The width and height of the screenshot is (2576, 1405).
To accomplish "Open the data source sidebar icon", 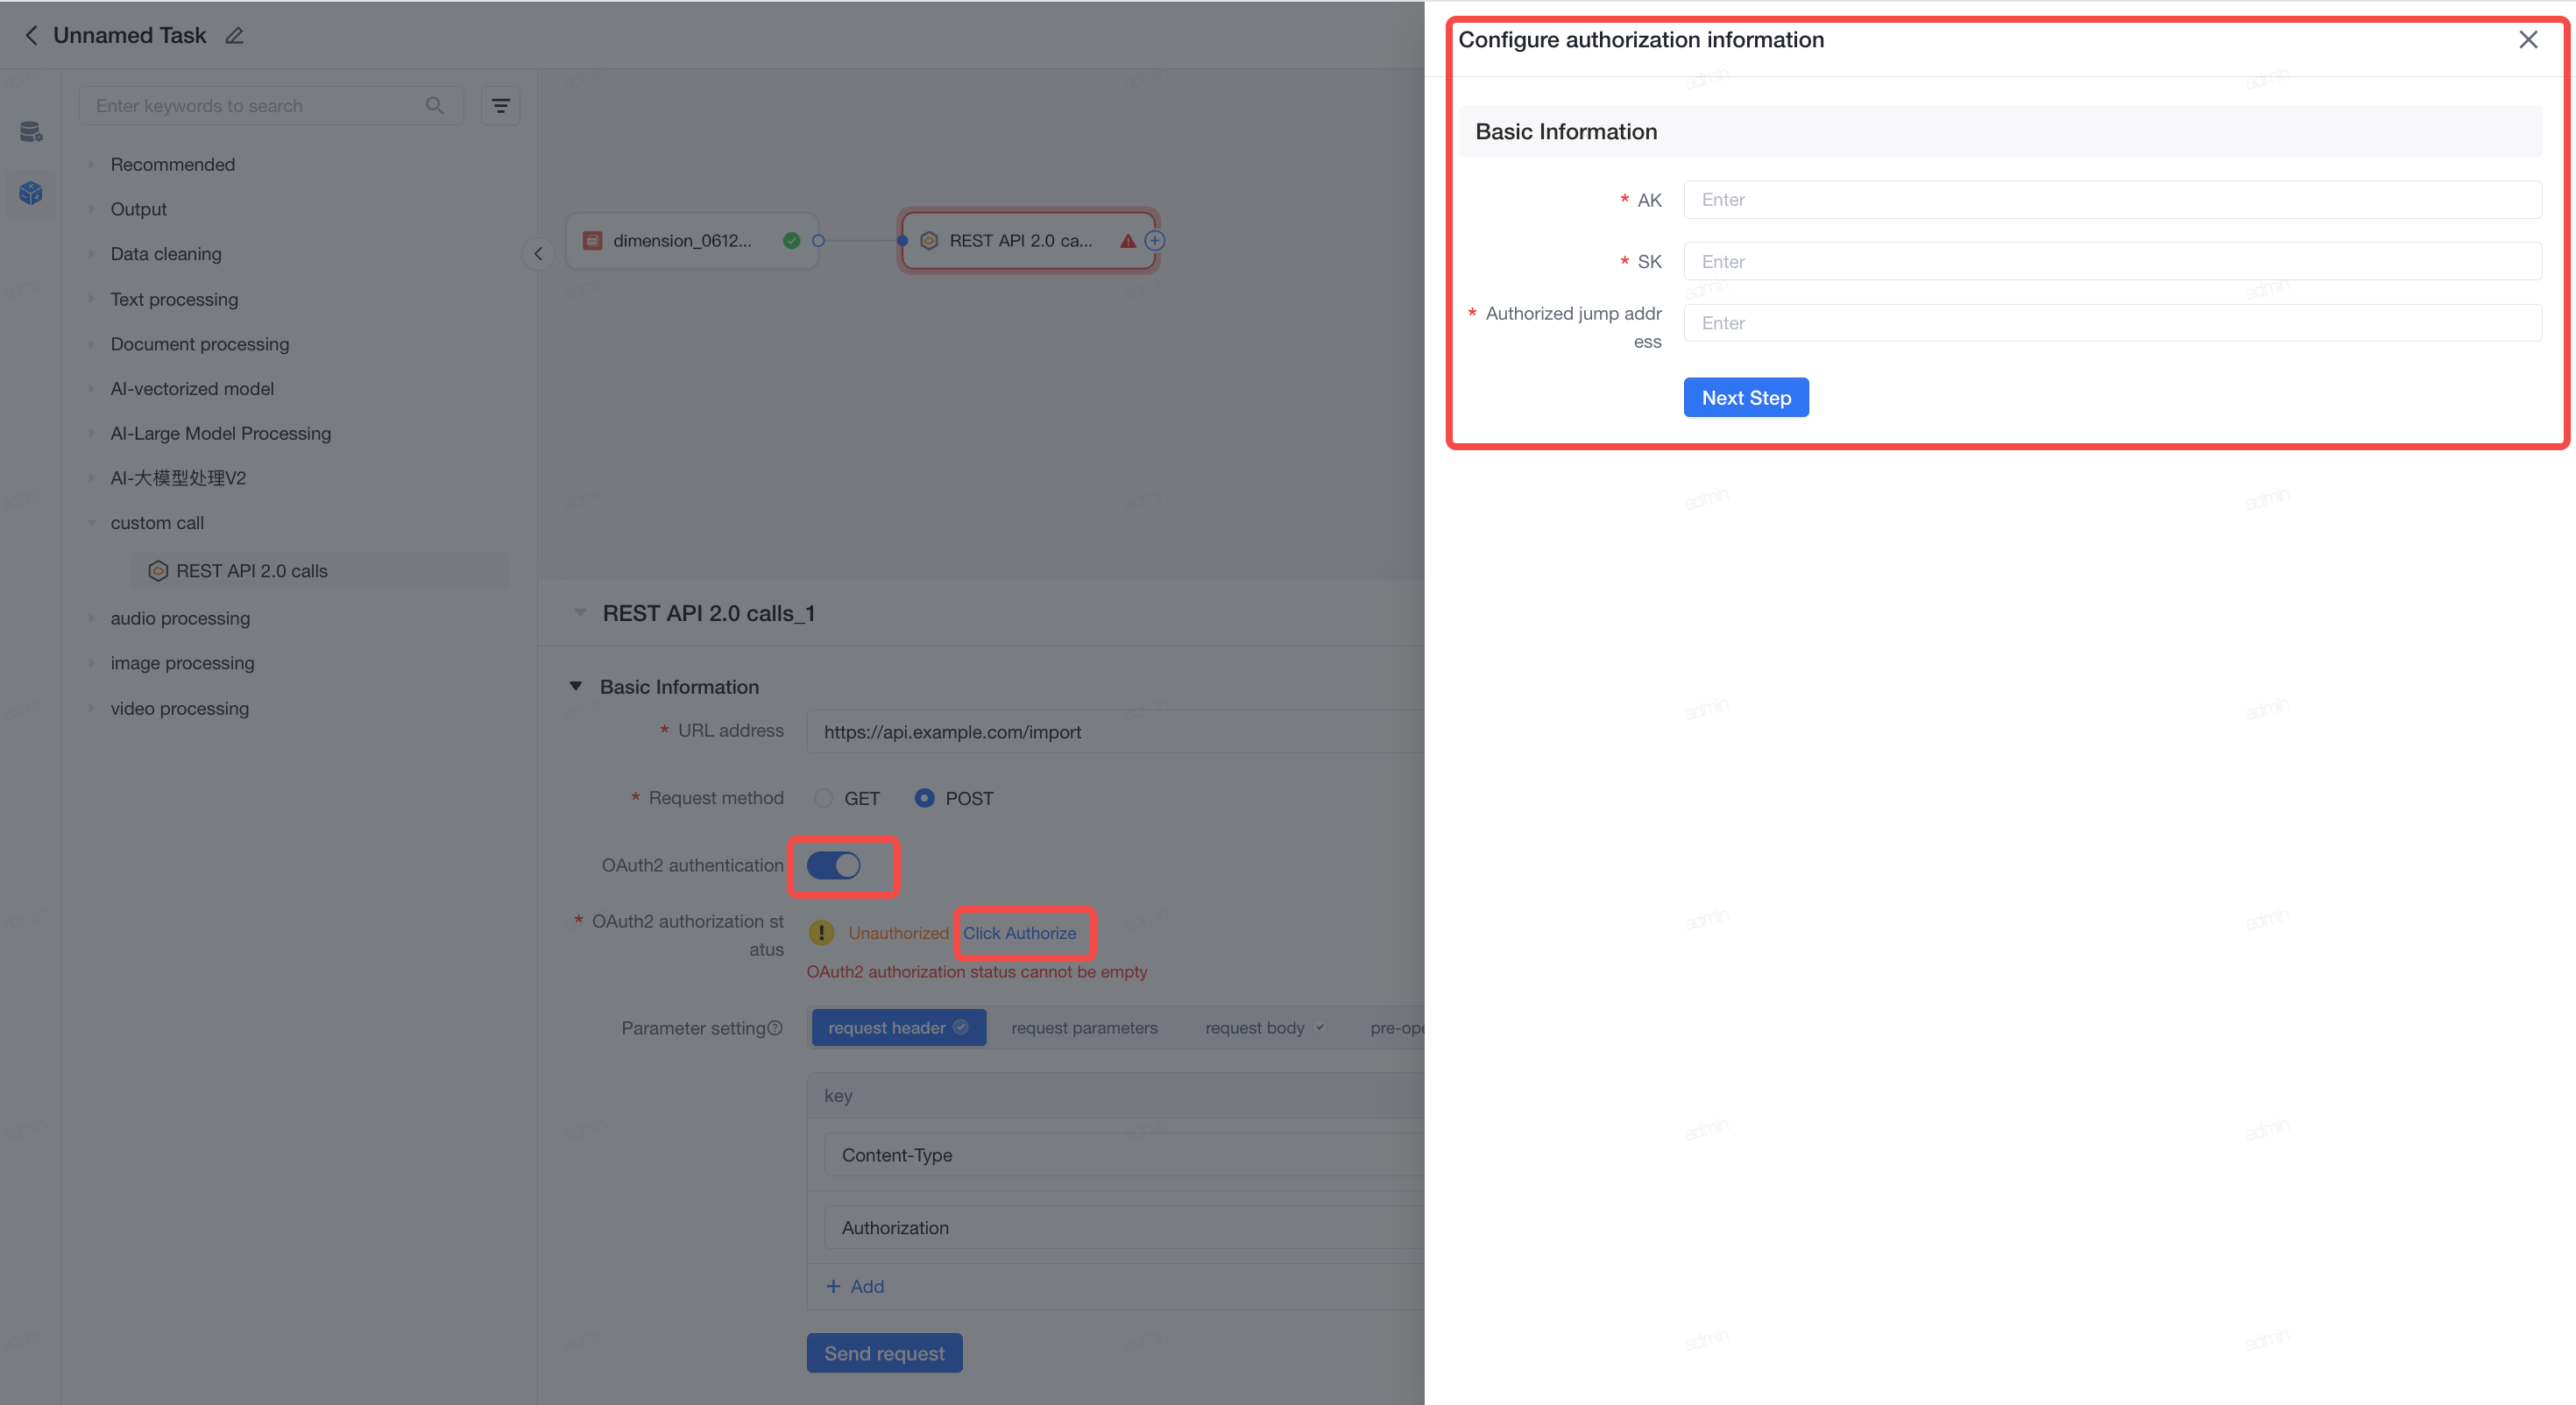I will [x=31, y=131].
